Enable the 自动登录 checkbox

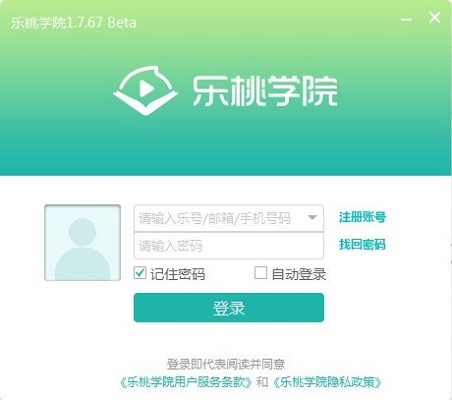pos(260,273)
